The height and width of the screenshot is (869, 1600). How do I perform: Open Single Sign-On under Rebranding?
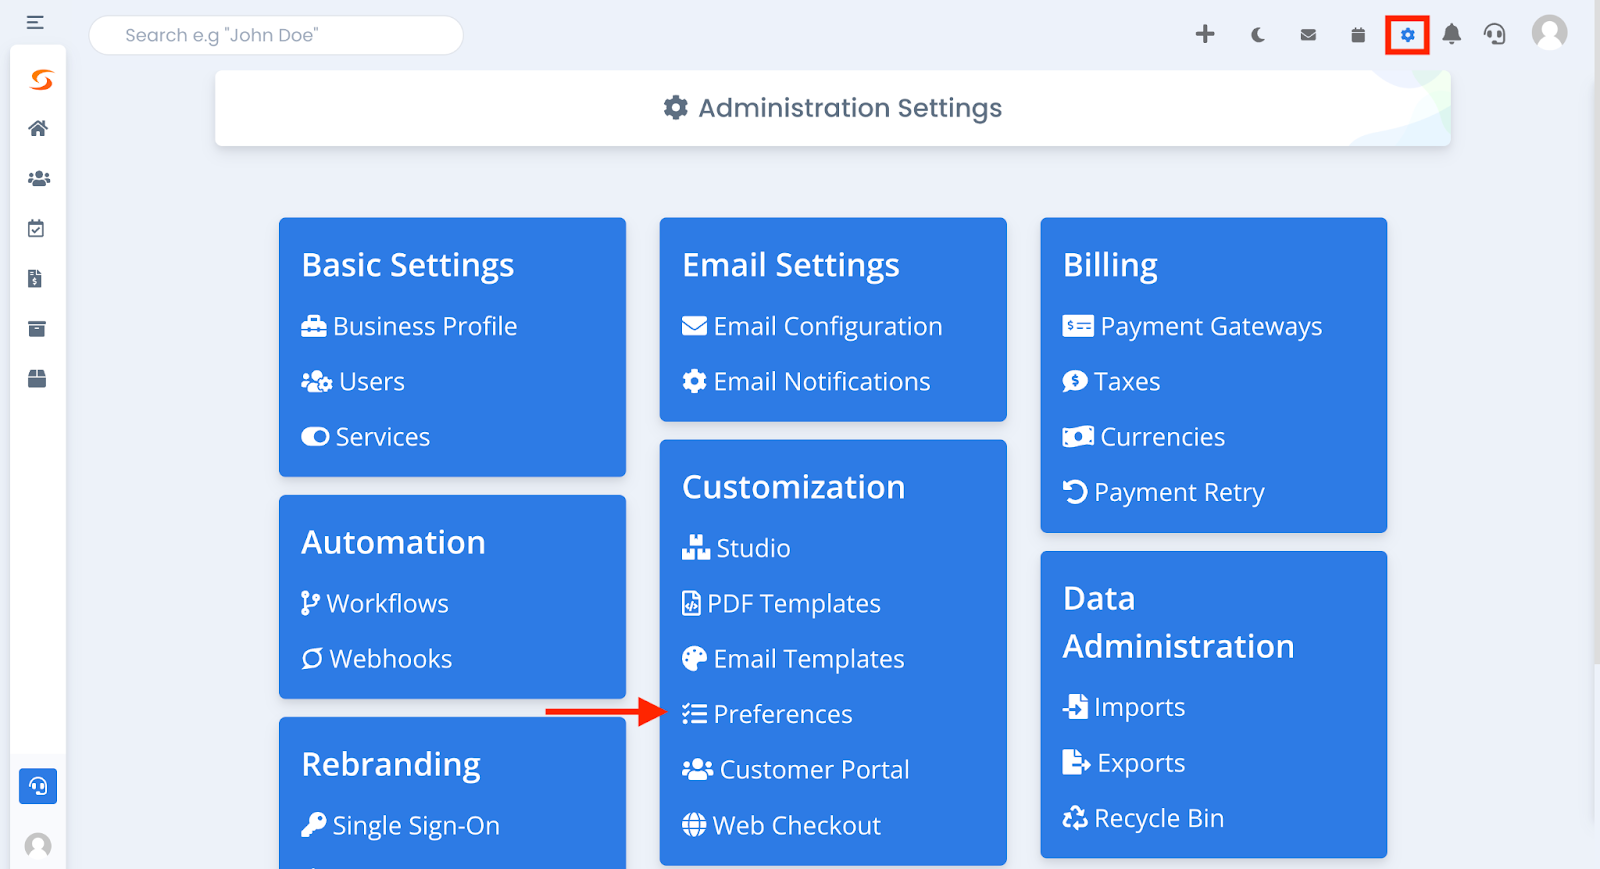click(401, 825)
